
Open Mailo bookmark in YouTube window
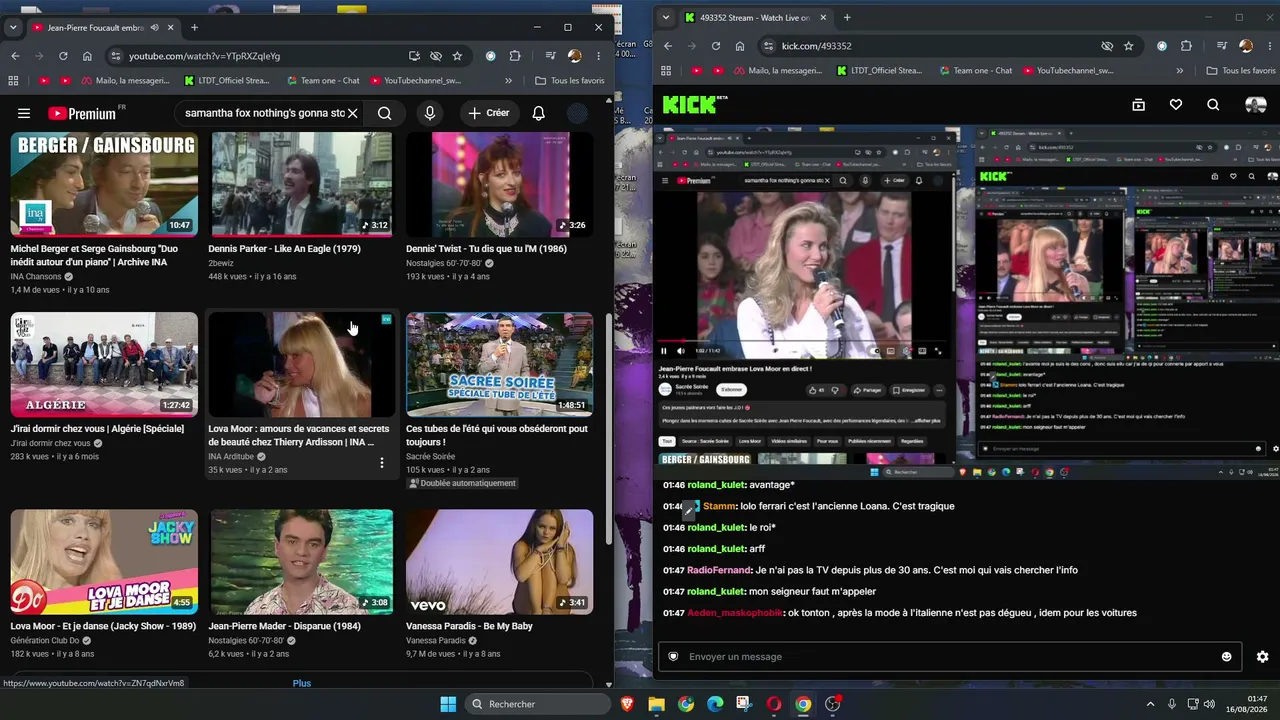pos(125,81)
